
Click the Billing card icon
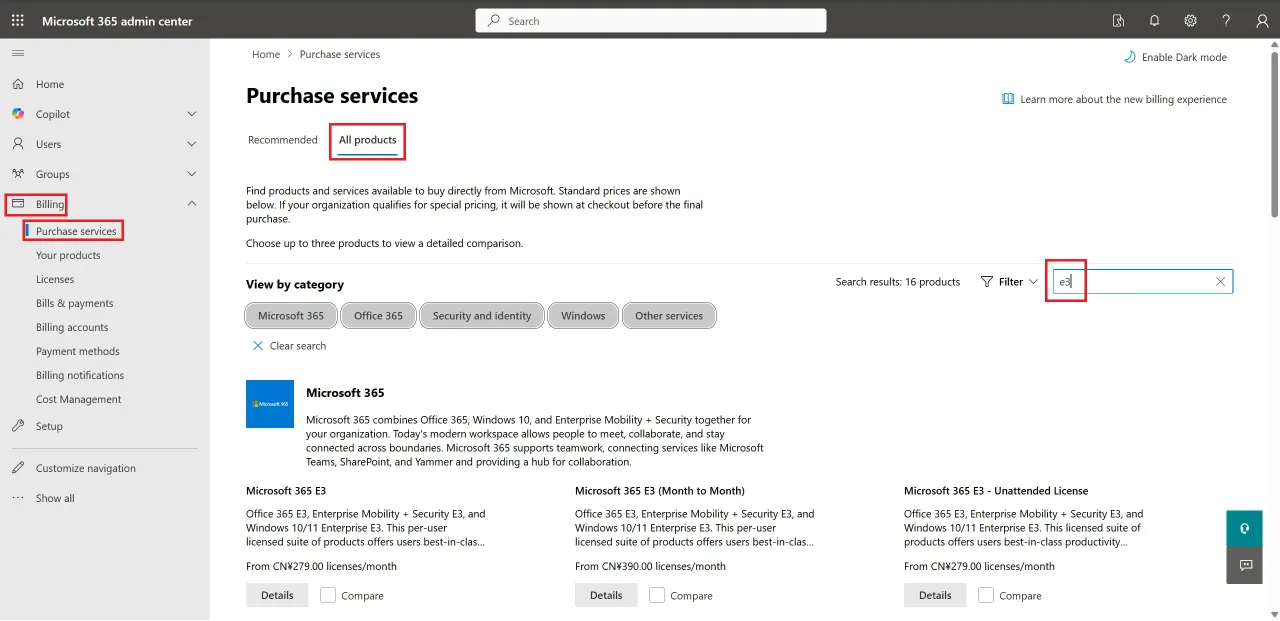(18, 204)
